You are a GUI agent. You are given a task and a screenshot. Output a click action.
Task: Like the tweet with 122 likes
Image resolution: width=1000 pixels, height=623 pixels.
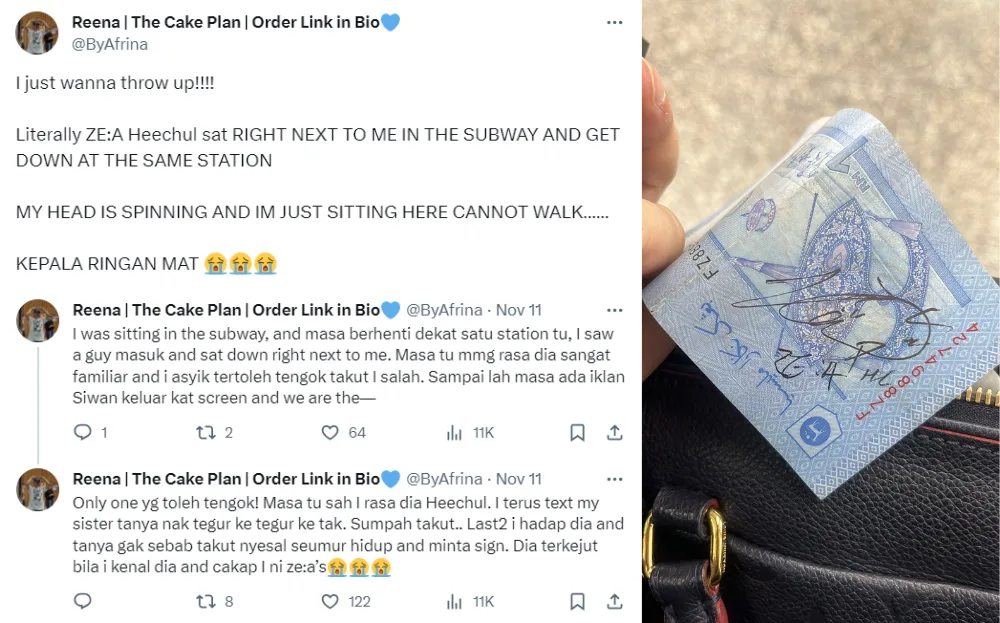(330, 602)
